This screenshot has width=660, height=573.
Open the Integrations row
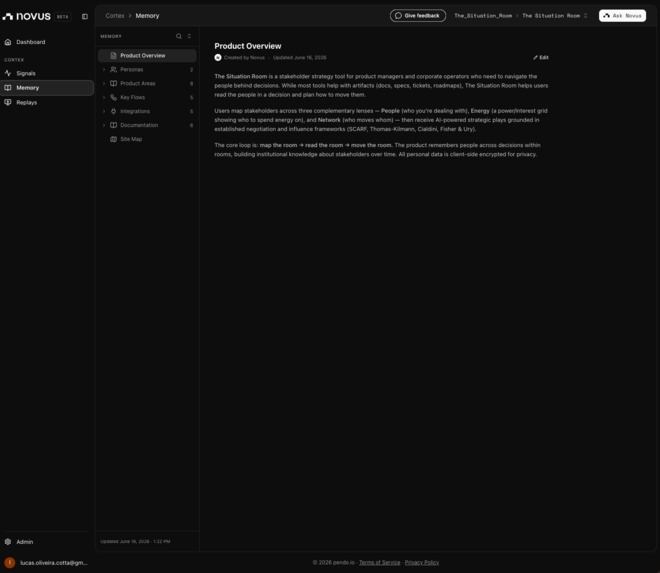(x=147, y=111)
